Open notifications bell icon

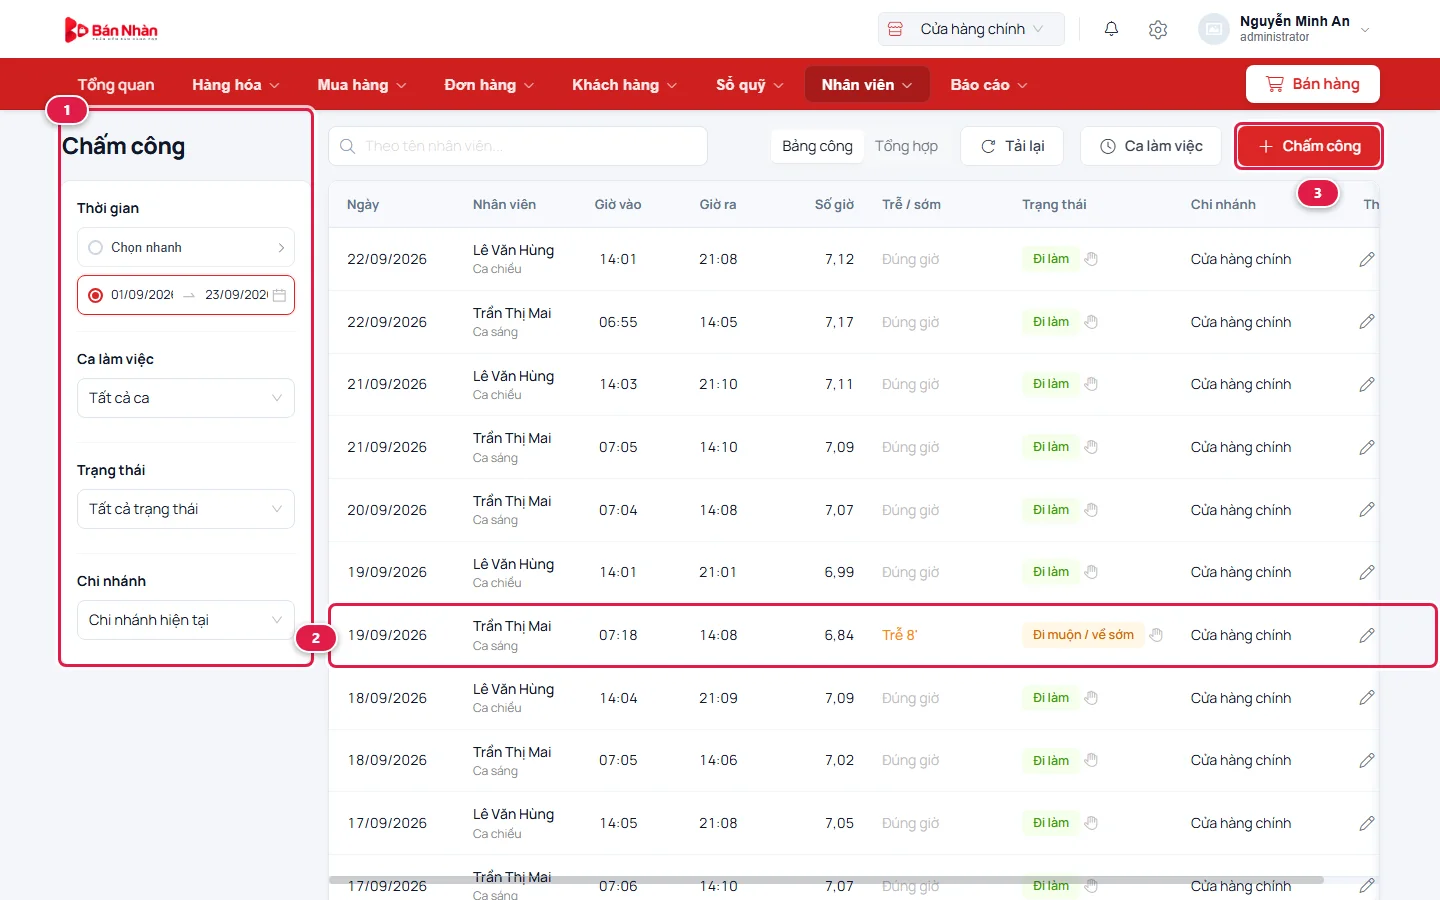(x=1111, y=29)
